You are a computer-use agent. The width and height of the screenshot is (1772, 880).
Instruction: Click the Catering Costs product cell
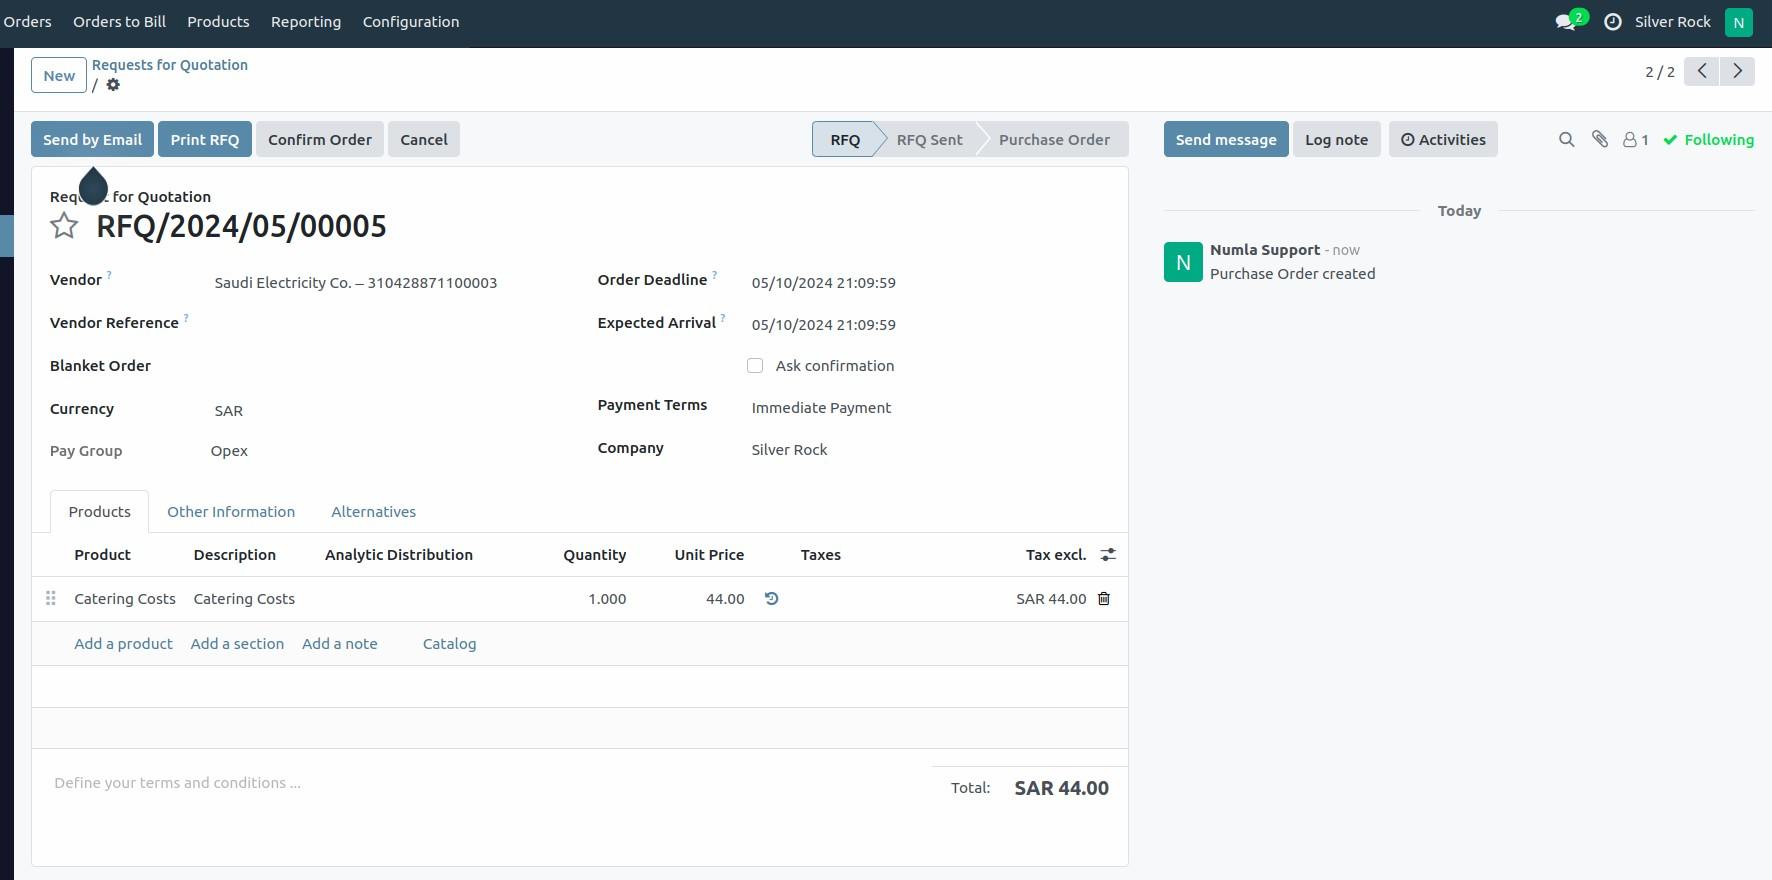tap(125, 599)
